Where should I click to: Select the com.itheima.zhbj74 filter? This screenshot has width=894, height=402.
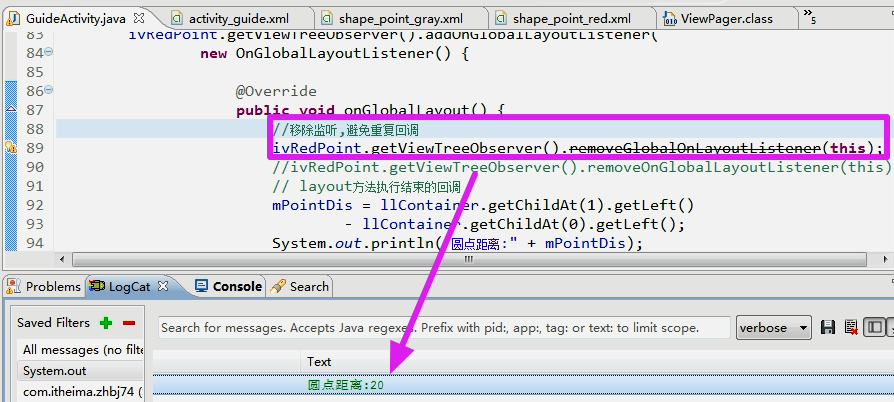tap(83, 392)
